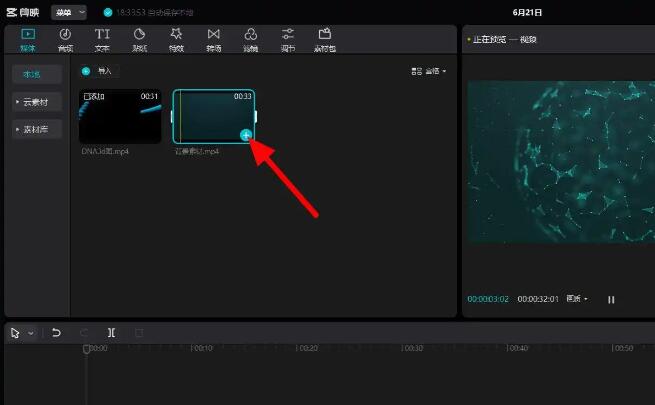
Task: Switch to the Text (文本) tab
Action: pyautogui.click(x=102, y=39)
